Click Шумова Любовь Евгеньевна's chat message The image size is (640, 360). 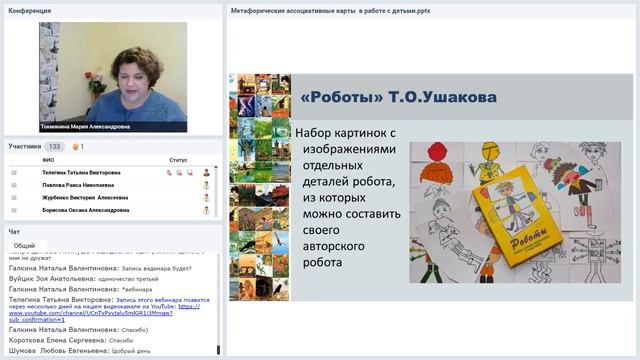click(x=80, y=351)
